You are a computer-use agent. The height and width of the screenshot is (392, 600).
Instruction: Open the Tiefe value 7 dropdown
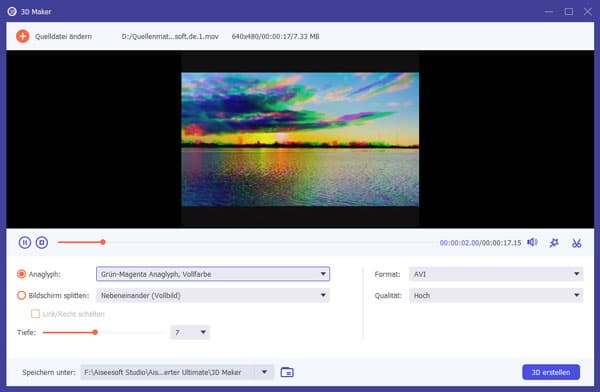click(x=190, y=332)
